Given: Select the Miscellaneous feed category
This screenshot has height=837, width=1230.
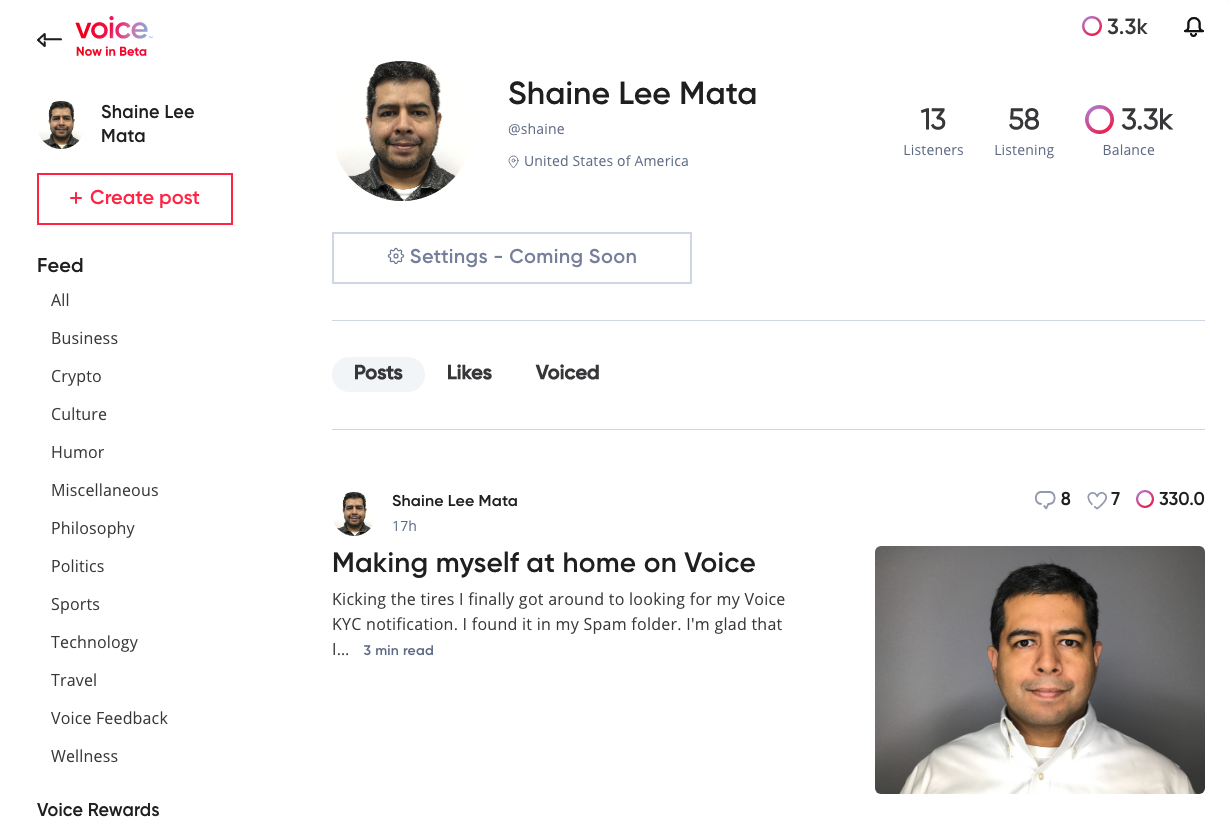Looking at the screenshot, I should click(105, 490).
